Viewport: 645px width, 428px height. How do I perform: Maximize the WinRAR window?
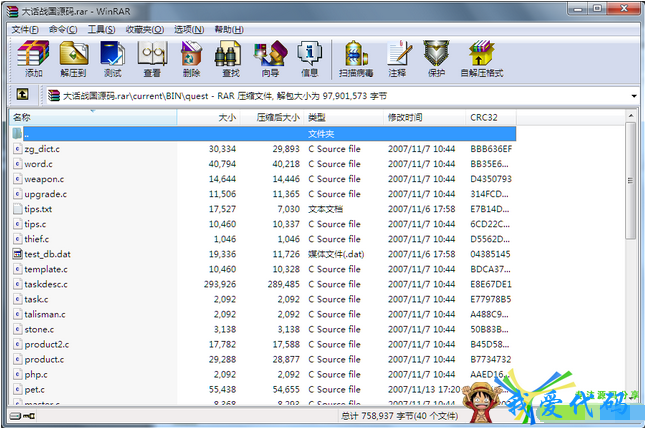click(598, 8)
